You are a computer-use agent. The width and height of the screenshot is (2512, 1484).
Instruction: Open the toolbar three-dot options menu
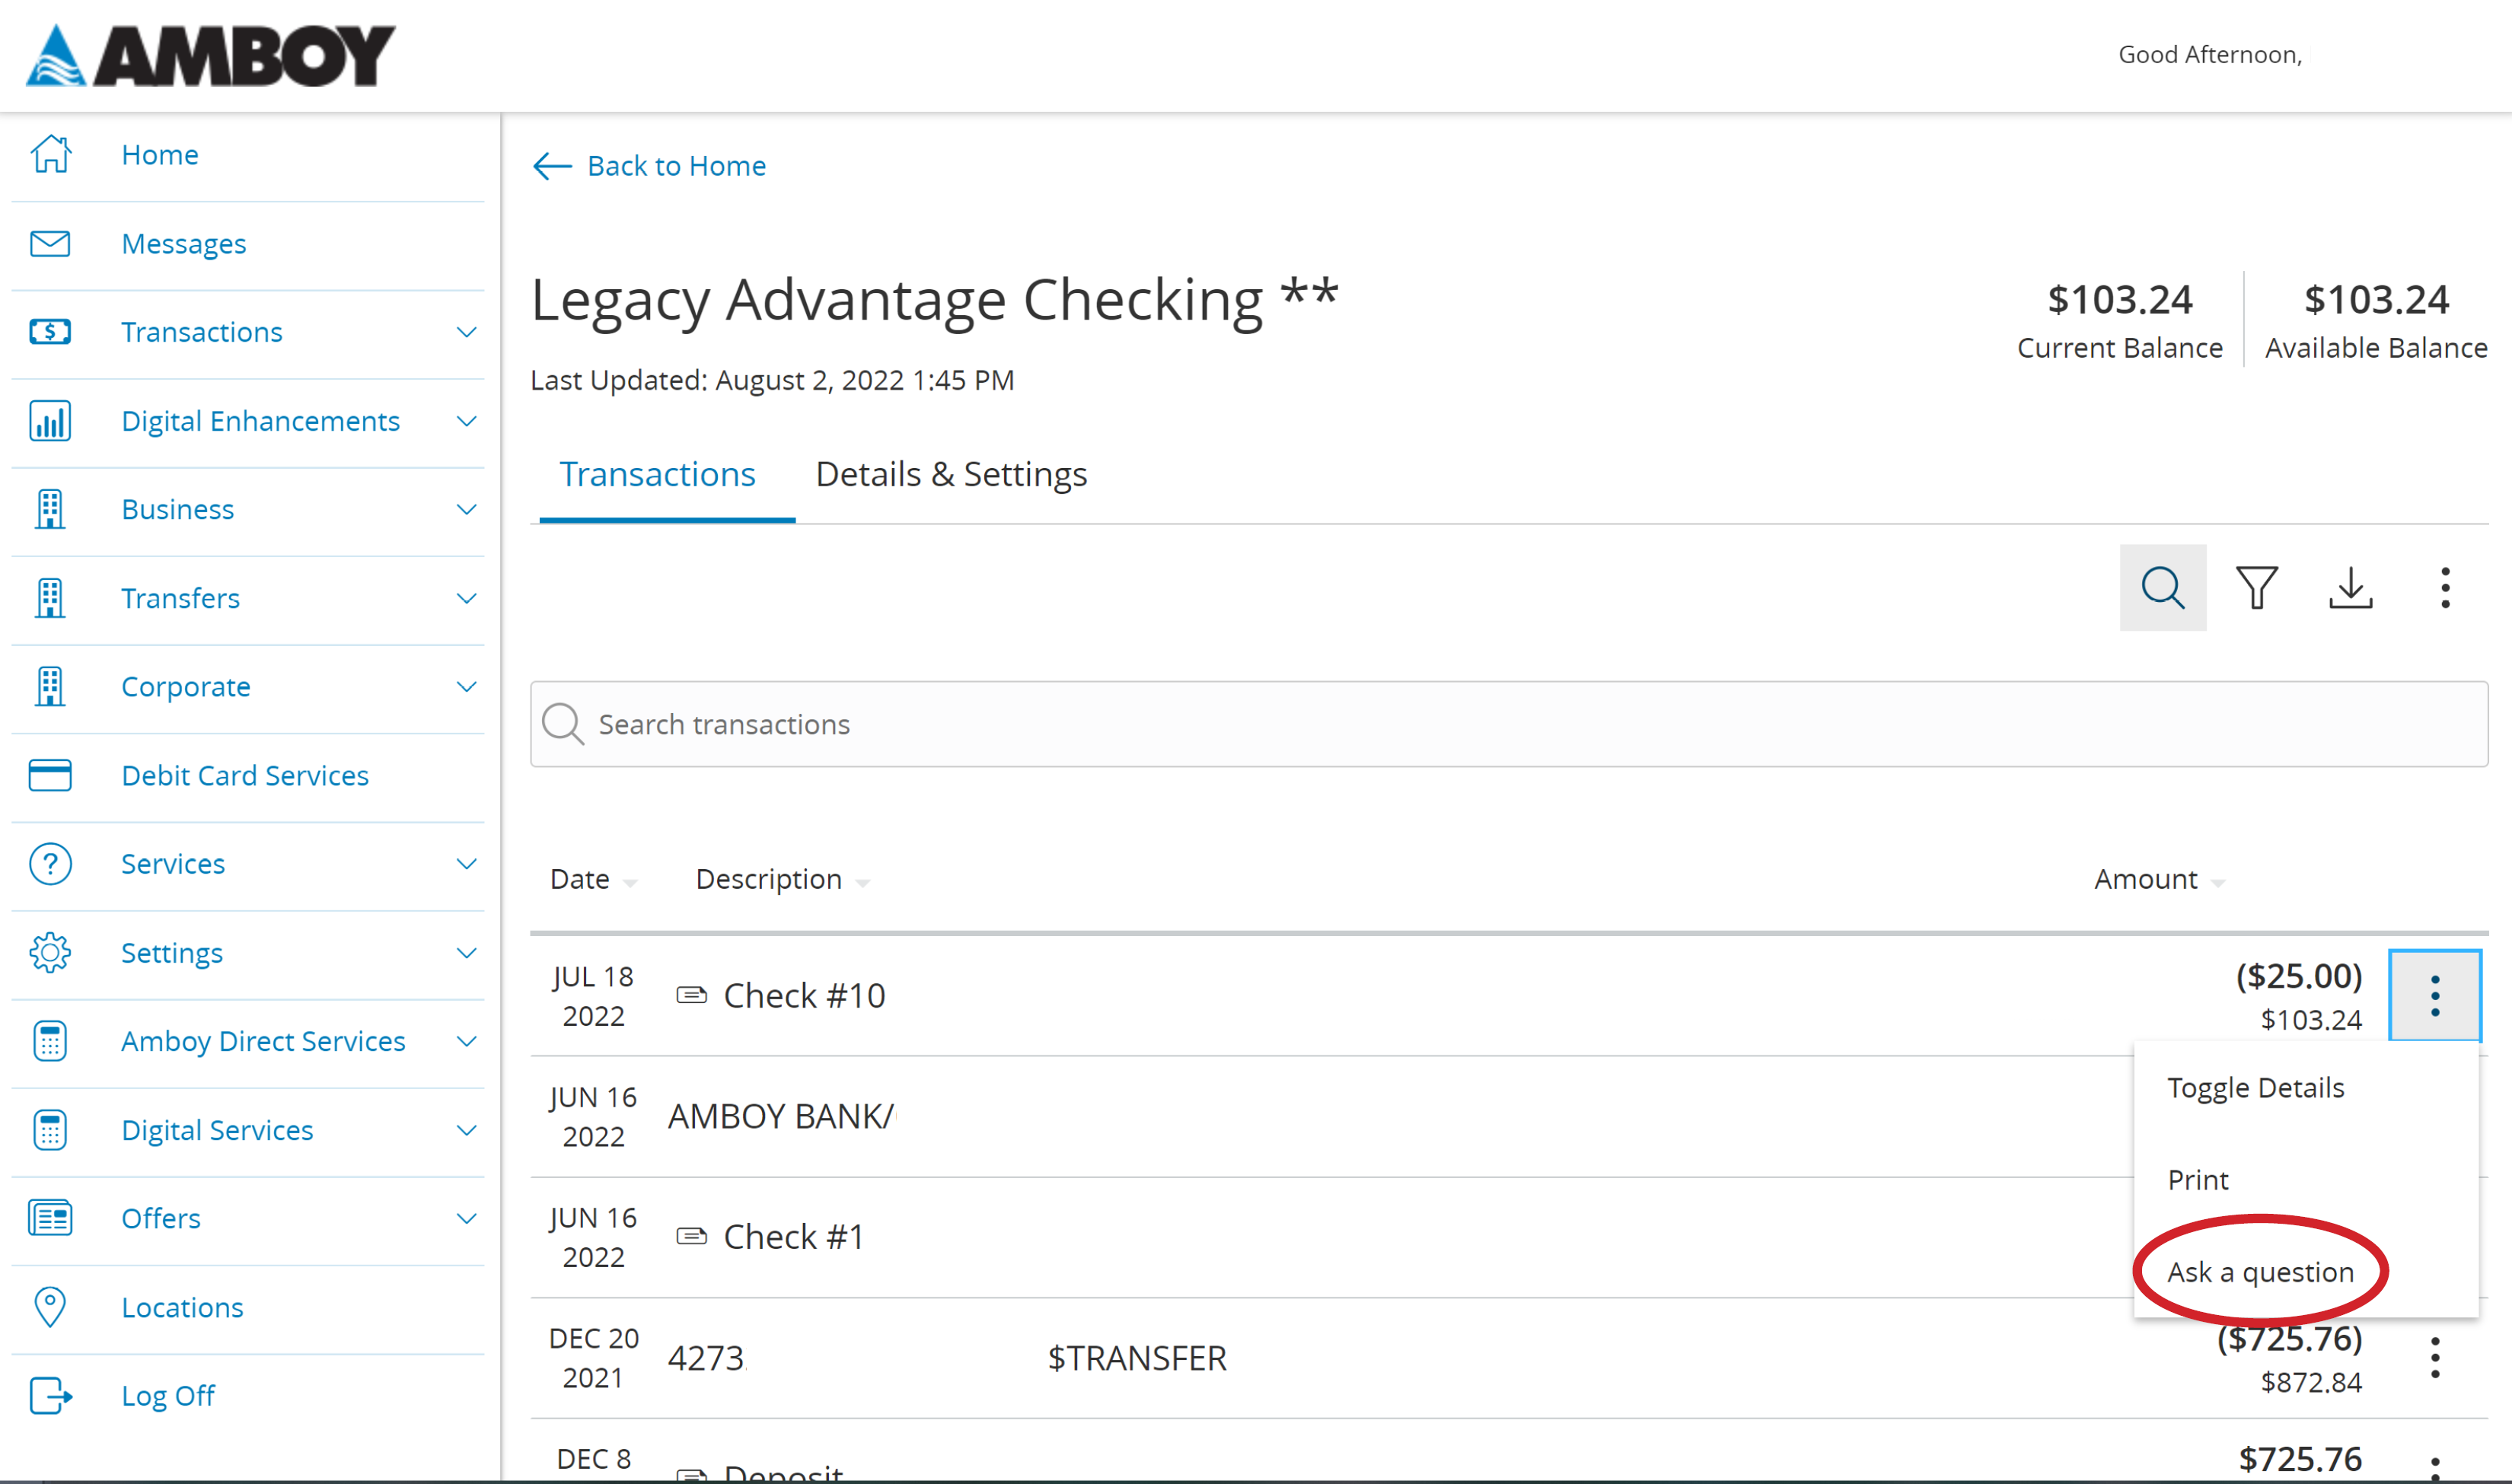(x=2444, y=587)
